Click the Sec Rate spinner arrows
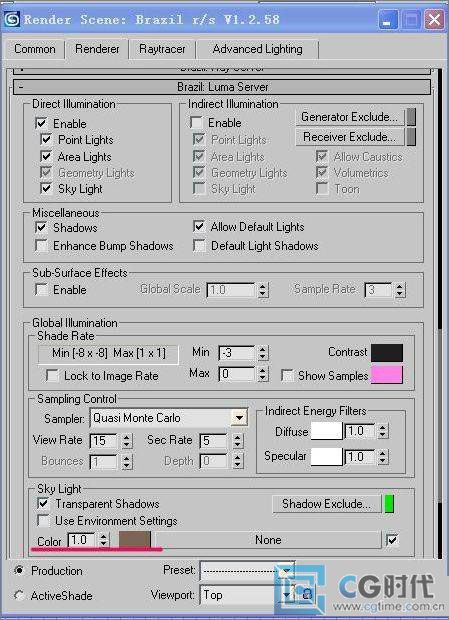 237,441
